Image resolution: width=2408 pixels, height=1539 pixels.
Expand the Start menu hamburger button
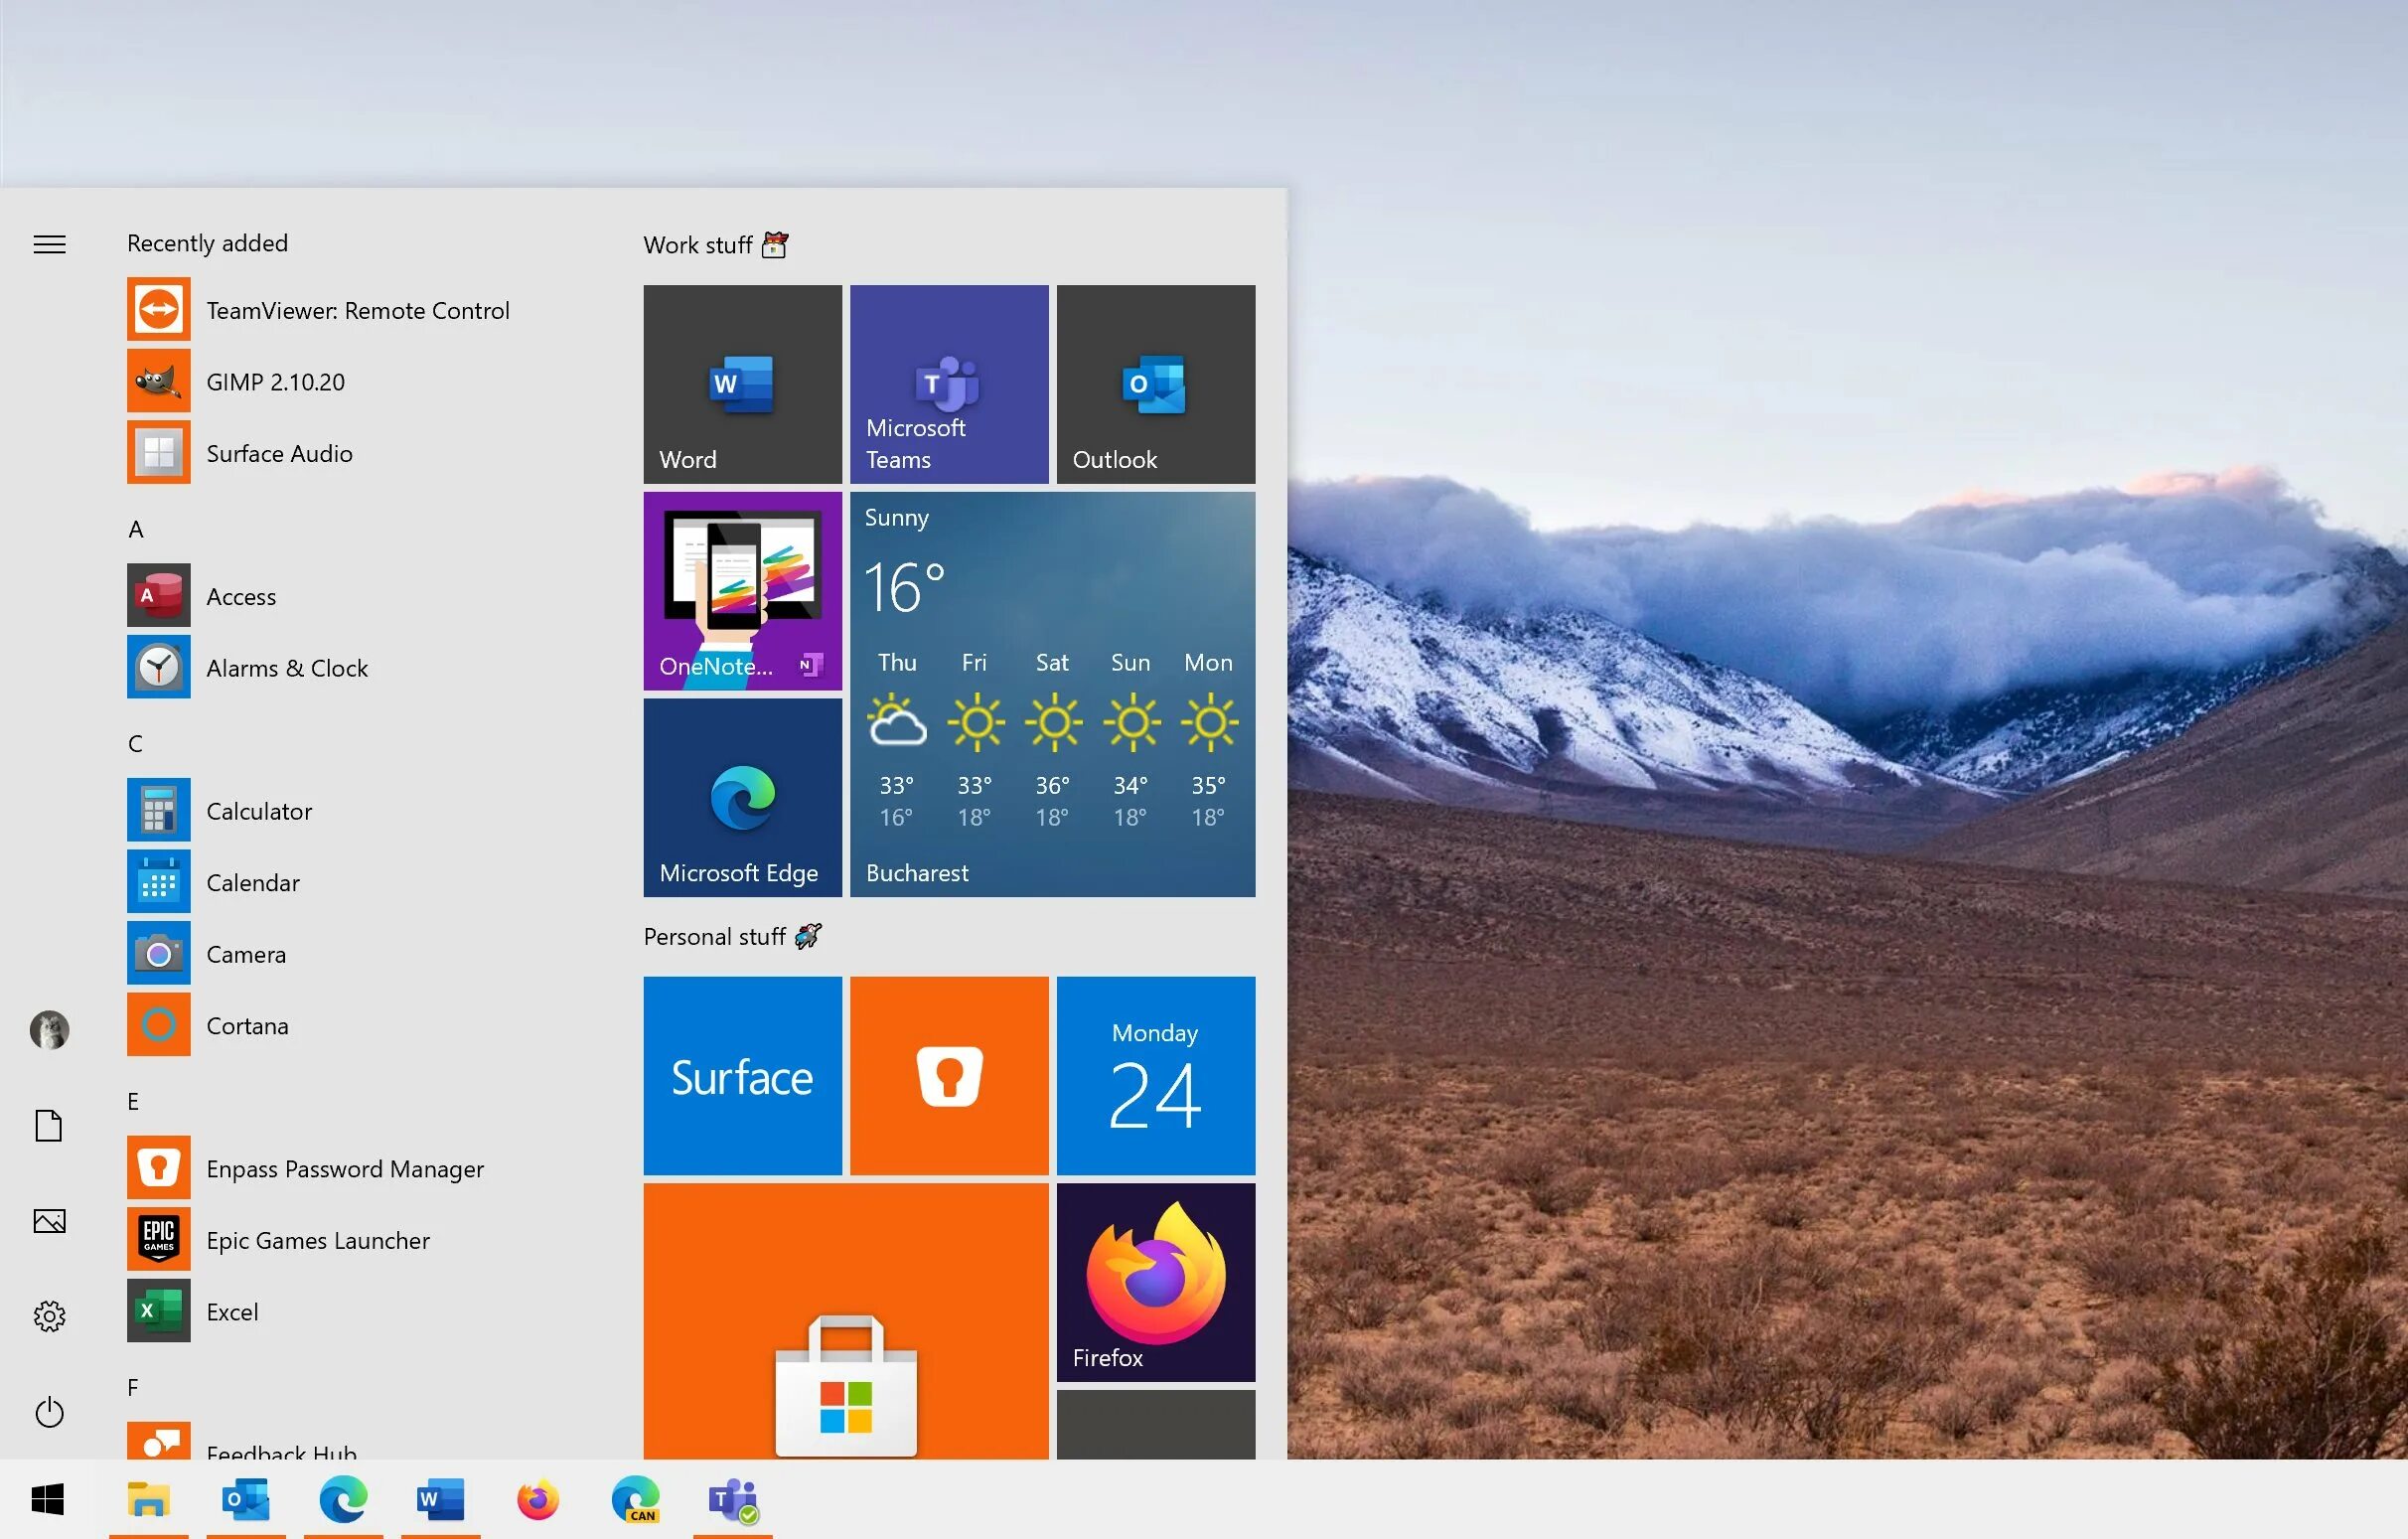click(49, 244)
